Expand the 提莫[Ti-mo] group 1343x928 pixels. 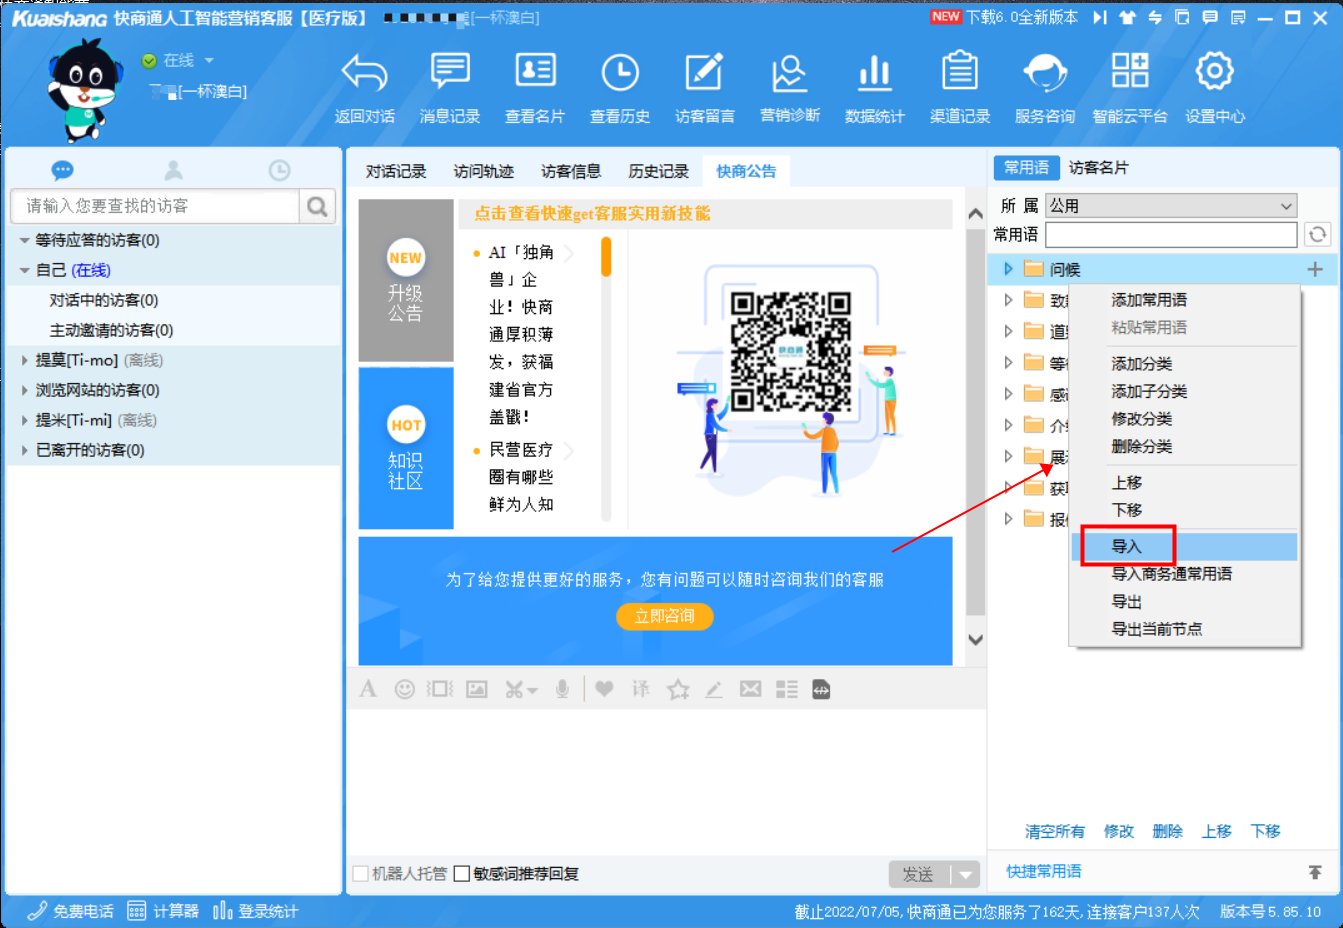point(24,360)
